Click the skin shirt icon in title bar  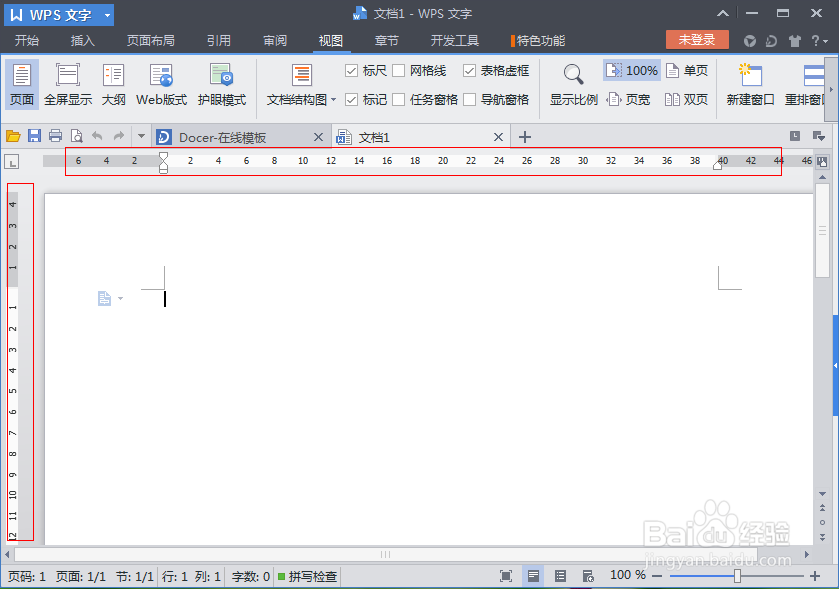[795, 41]
